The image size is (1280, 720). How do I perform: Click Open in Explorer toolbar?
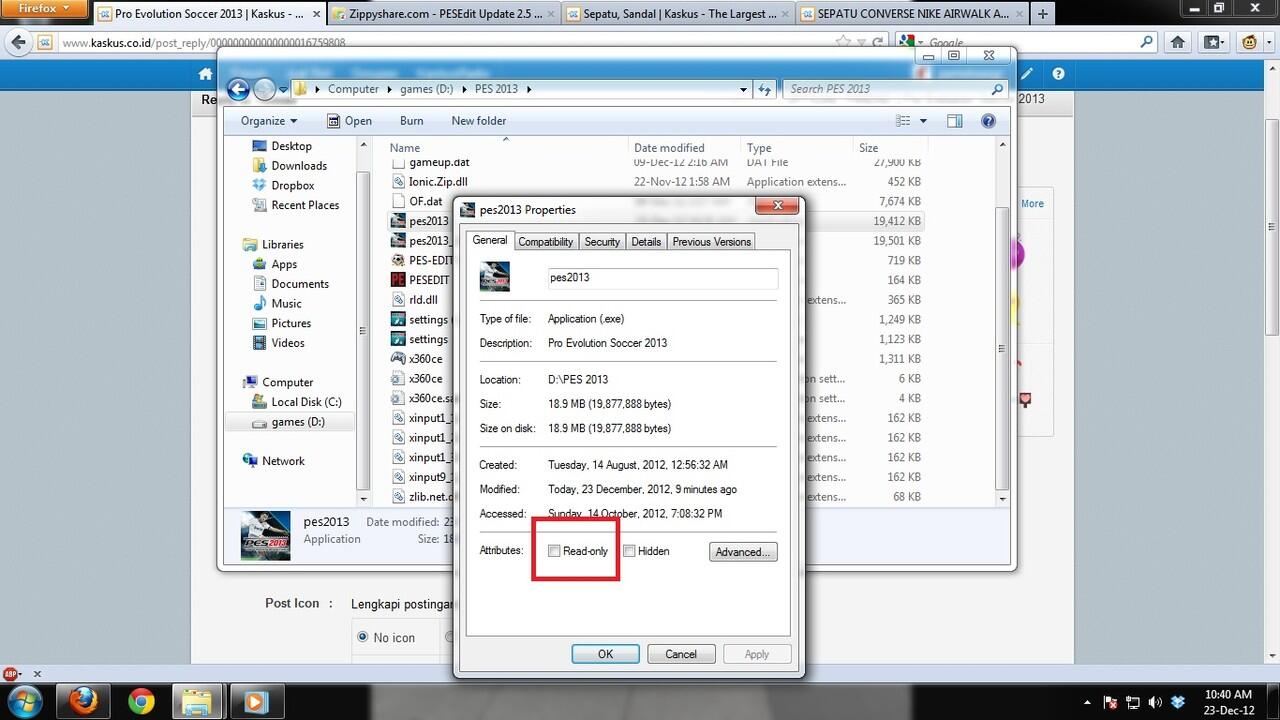349,121
